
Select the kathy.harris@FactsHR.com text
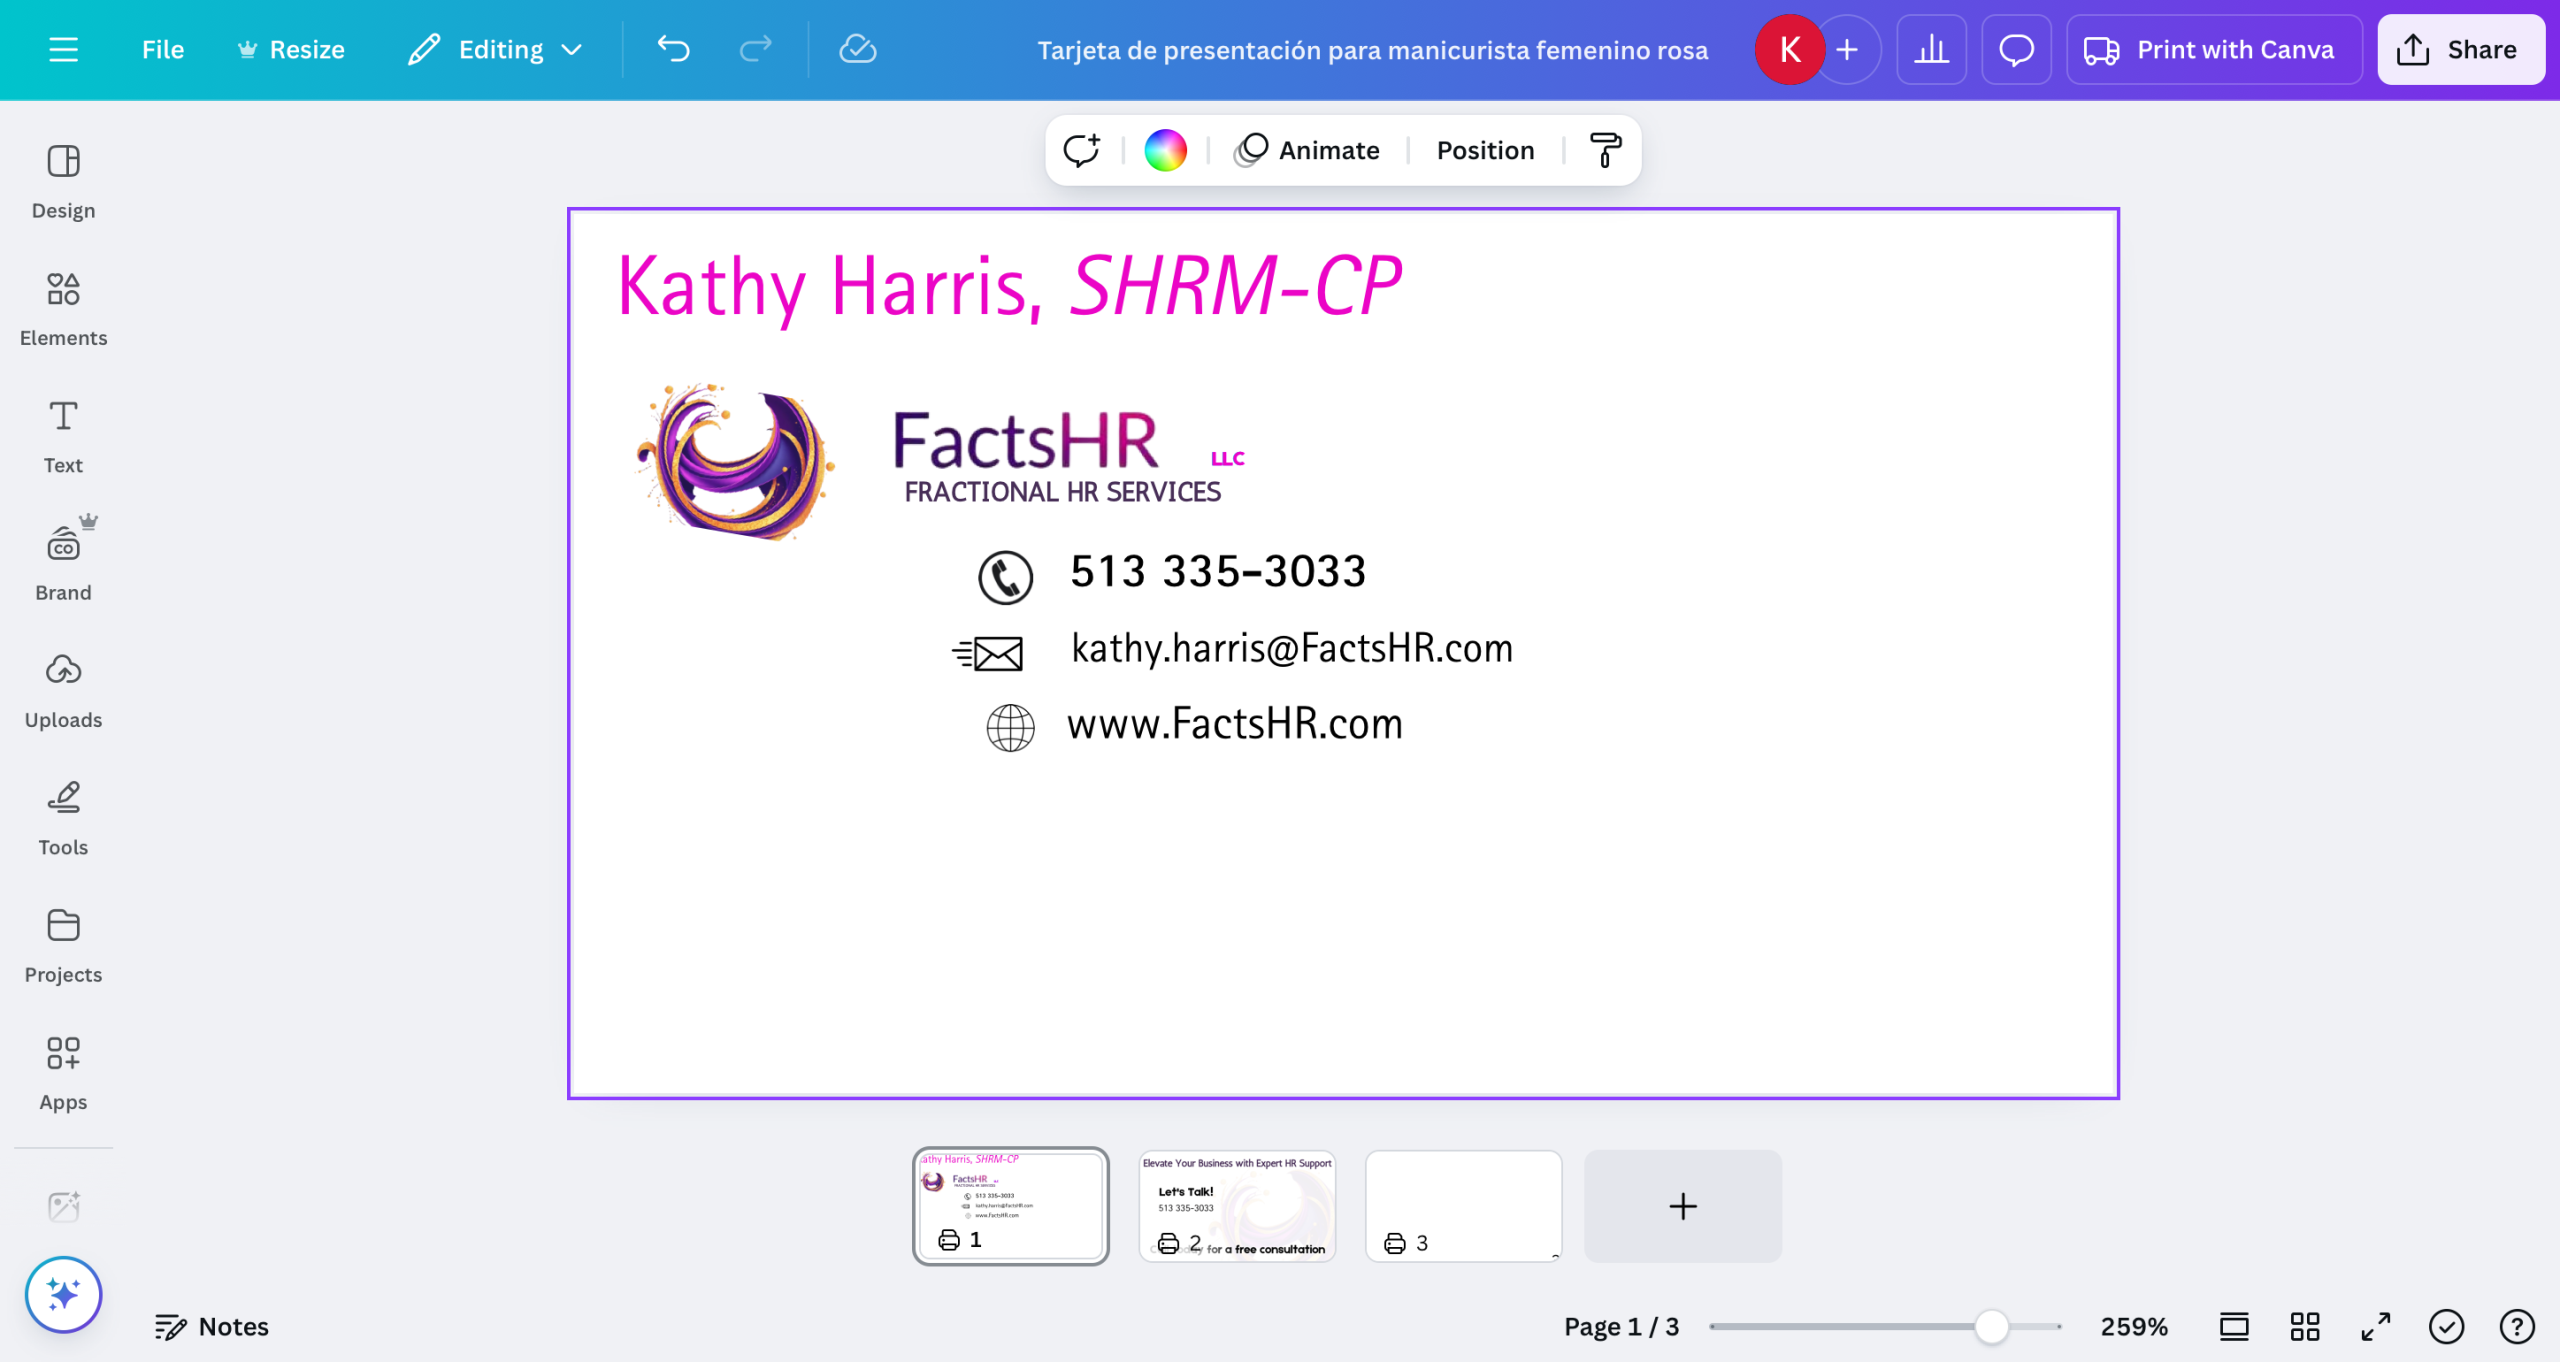point(1292,649)
